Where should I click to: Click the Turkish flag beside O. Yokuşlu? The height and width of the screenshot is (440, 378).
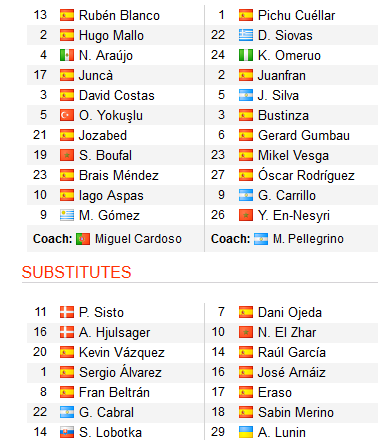point(67,115)
